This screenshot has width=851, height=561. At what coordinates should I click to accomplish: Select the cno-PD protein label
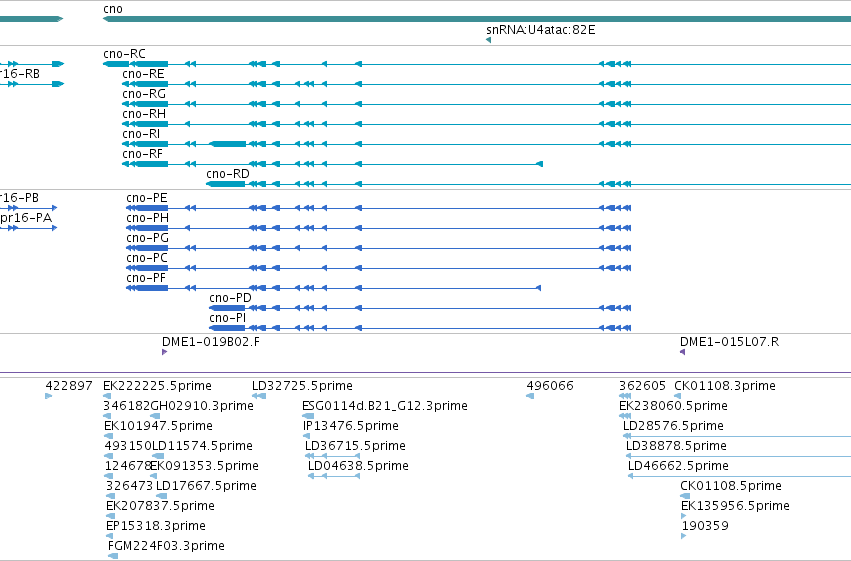[x=231, y=298]
